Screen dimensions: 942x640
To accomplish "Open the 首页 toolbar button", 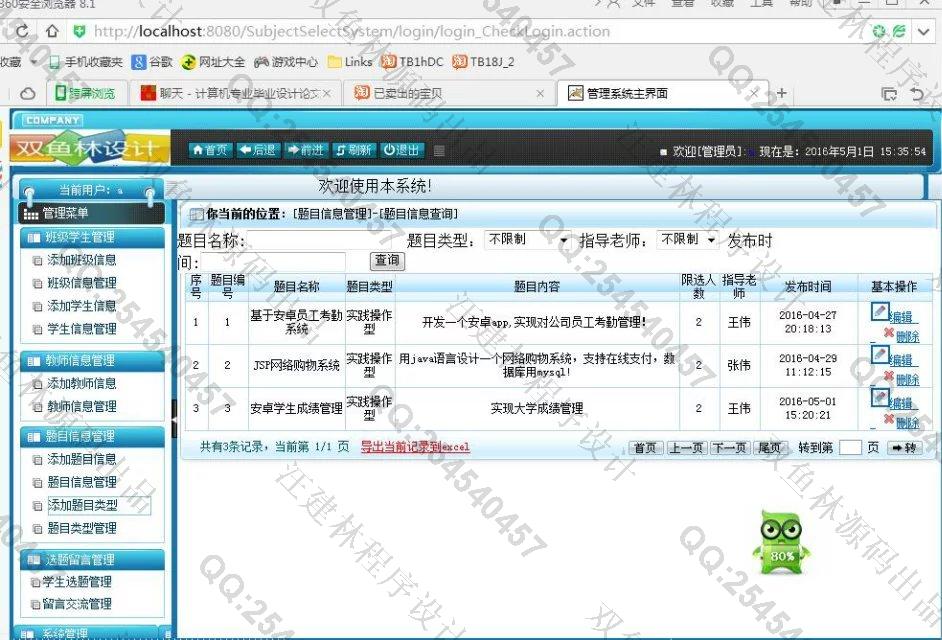I will [210, 150].
